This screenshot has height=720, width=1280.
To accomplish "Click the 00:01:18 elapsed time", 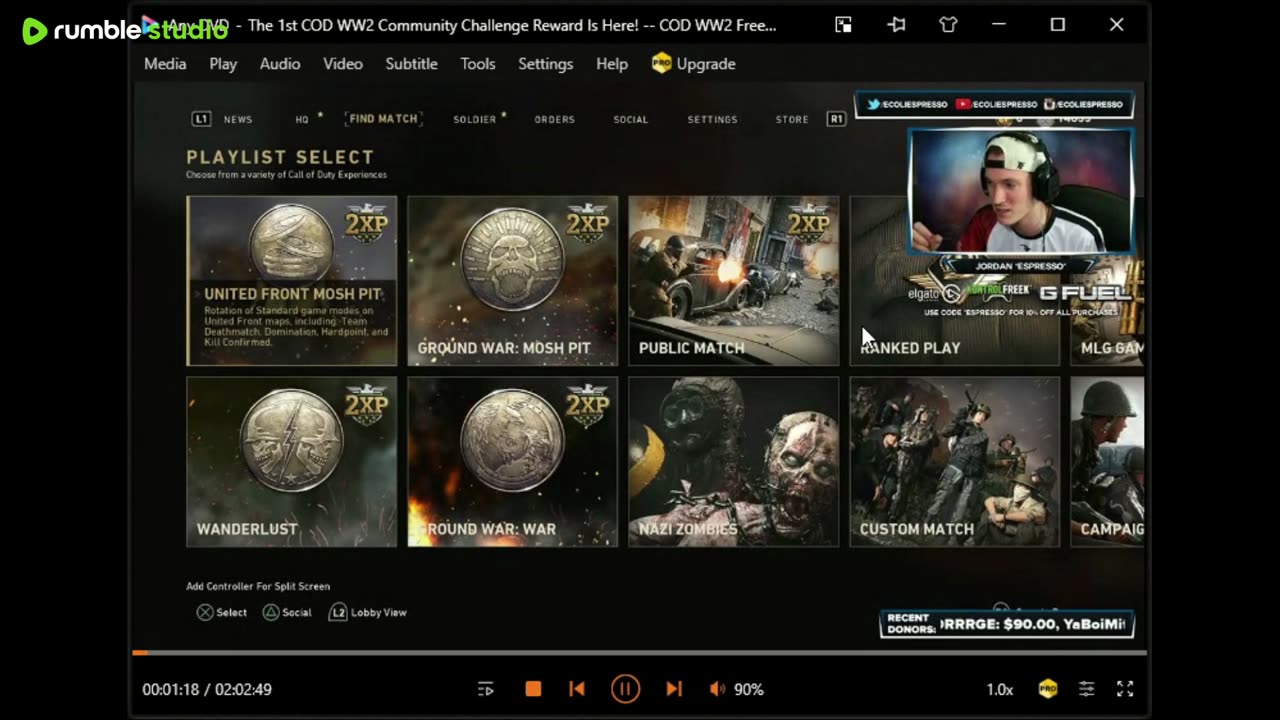I will tap(170, 690).
